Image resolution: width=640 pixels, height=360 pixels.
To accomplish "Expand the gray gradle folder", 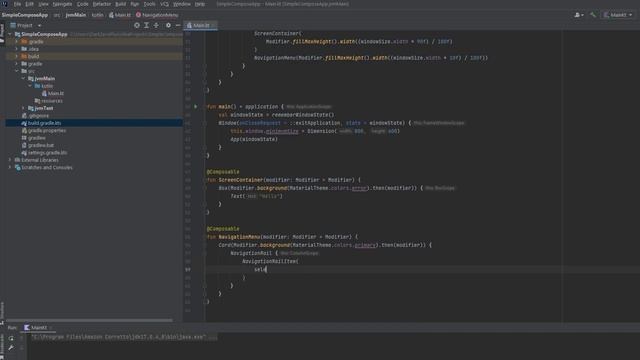I will 17,64.
